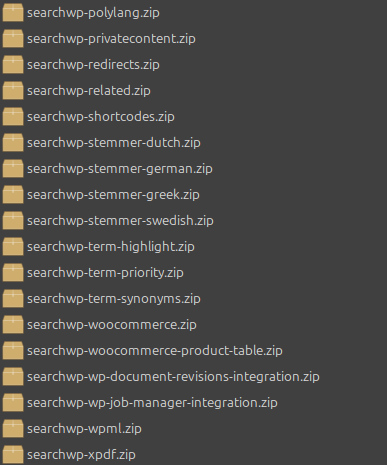Click the archive icon for searchwp-stemmer-swedish.zip
The width and height of the screenshot is (387, 465).
(x=13, y=221)
